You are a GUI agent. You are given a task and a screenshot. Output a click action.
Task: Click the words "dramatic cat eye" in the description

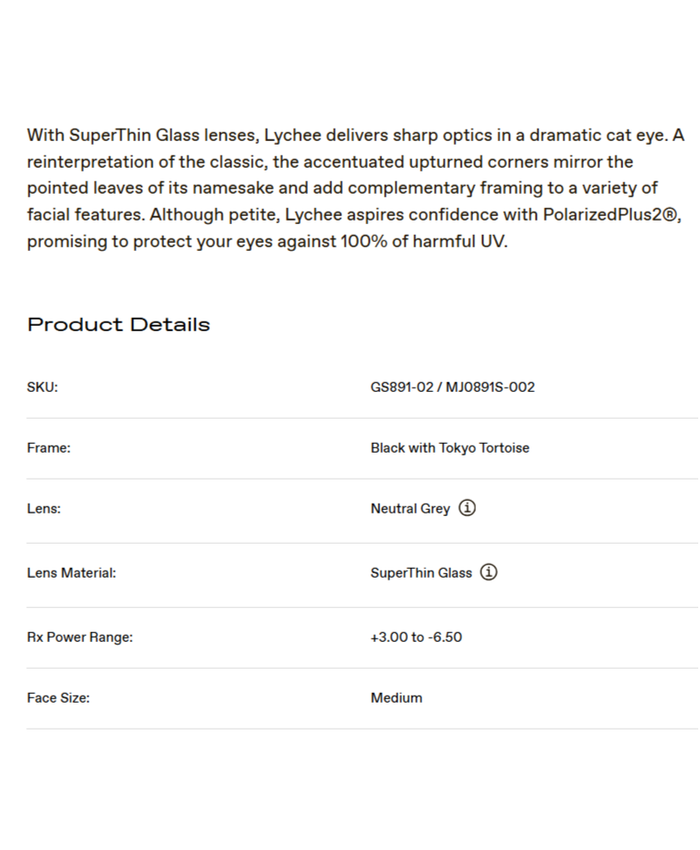pos(593,135)
